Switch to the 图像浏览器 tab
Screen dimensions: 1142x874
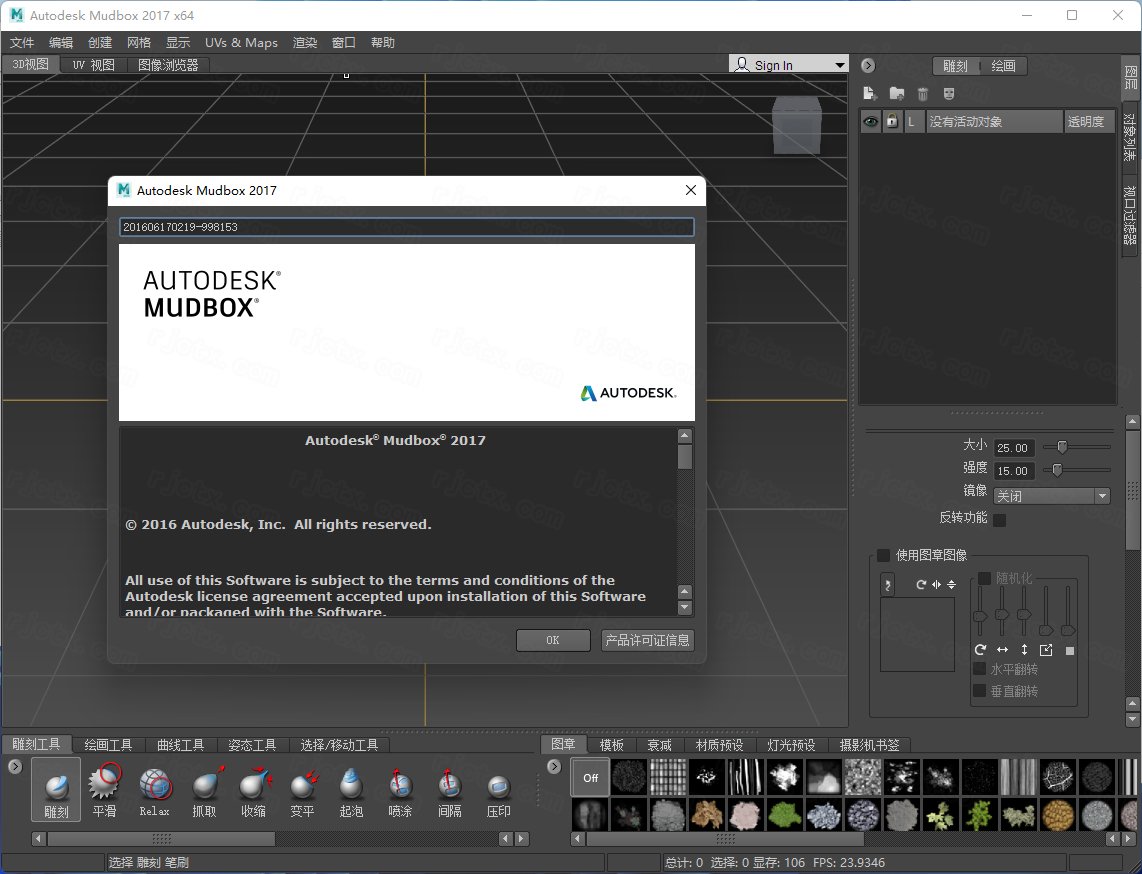pos(168,65)
